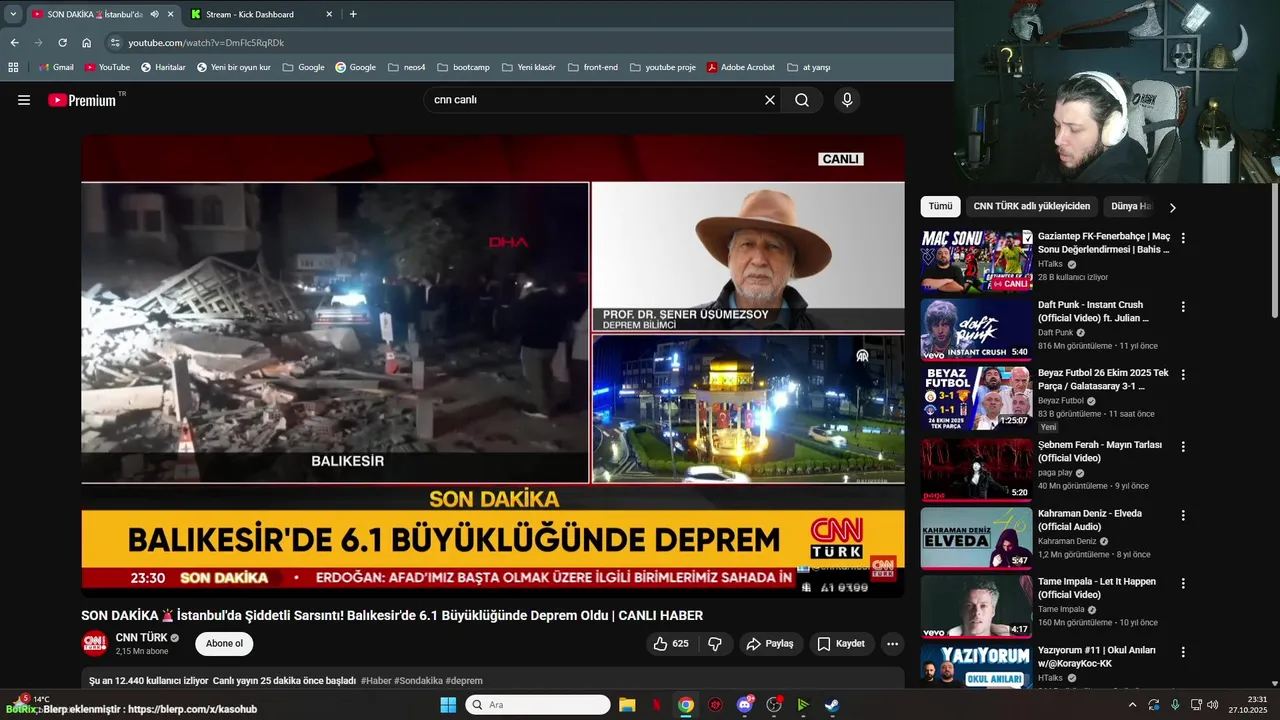
Task: Save video with Kaydet button
Action: (841, 644)
